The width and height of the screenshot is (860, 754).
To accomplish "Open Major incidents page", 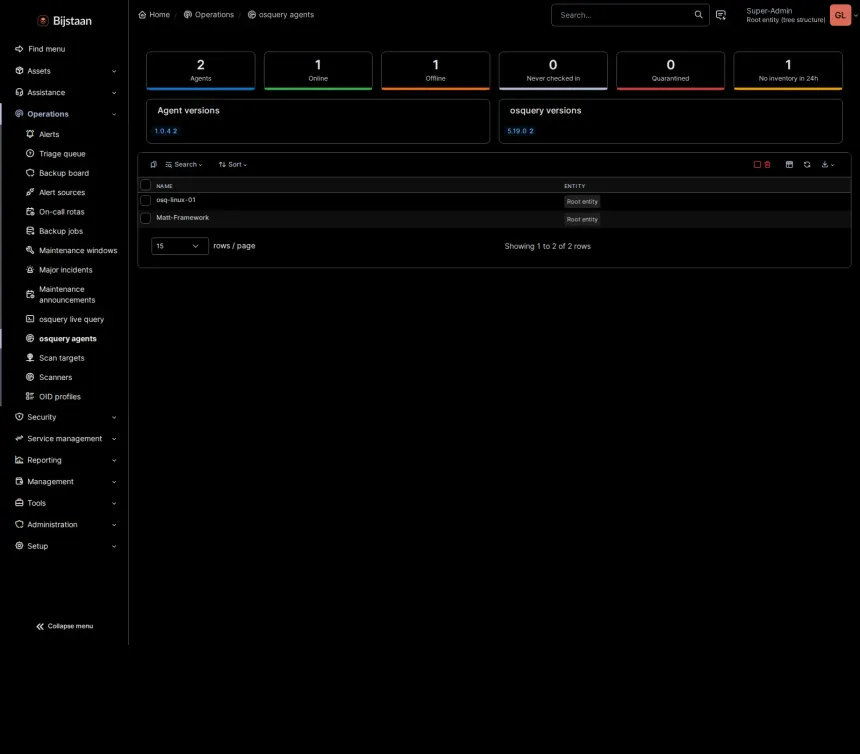I will 65,270.
